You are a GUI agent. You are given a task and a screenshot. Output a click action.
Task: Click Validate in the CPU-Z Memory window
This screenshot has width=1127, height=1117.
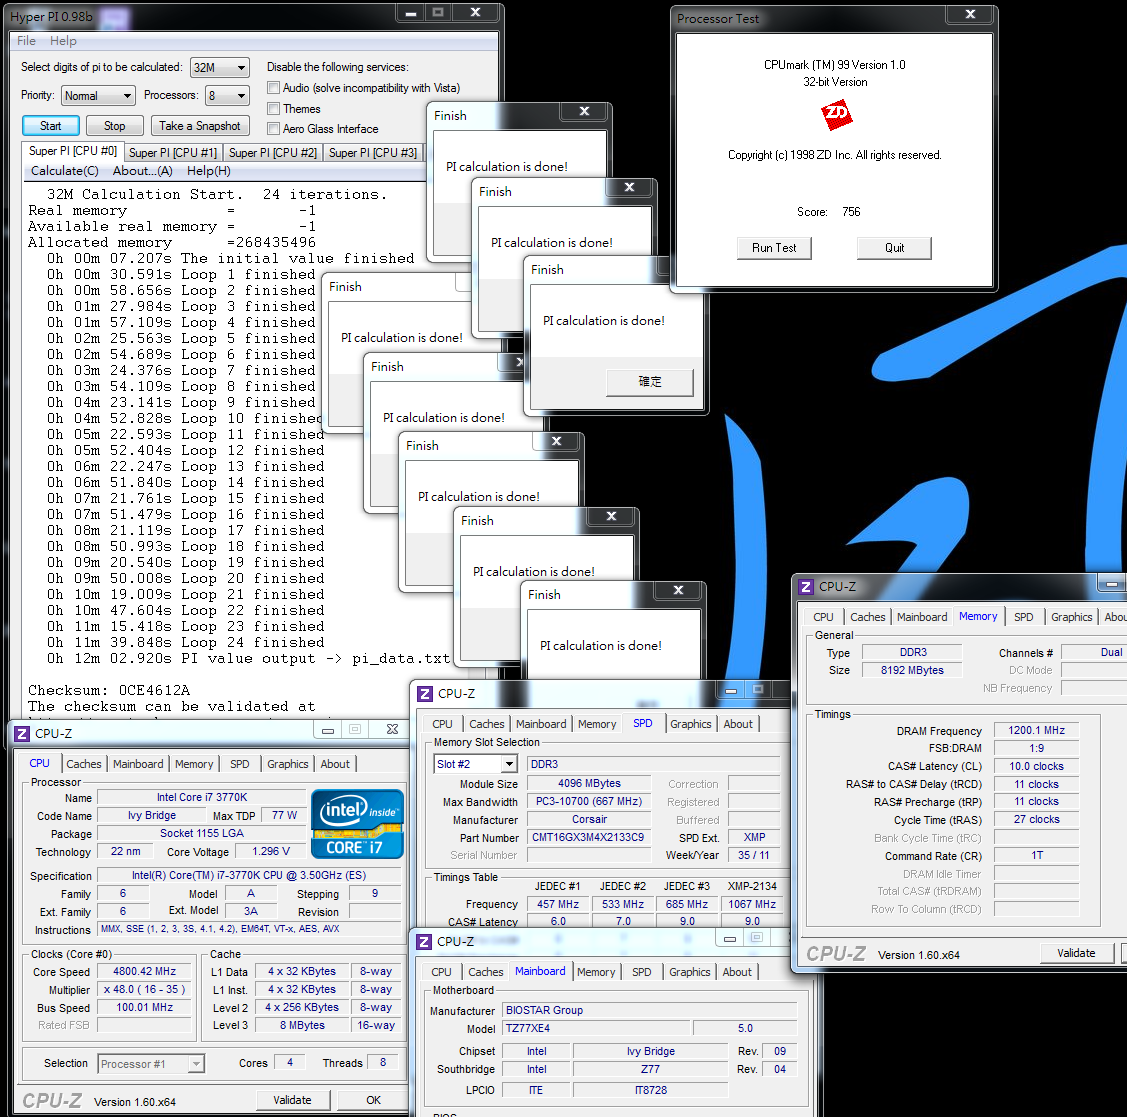[x=1076, y=953]
